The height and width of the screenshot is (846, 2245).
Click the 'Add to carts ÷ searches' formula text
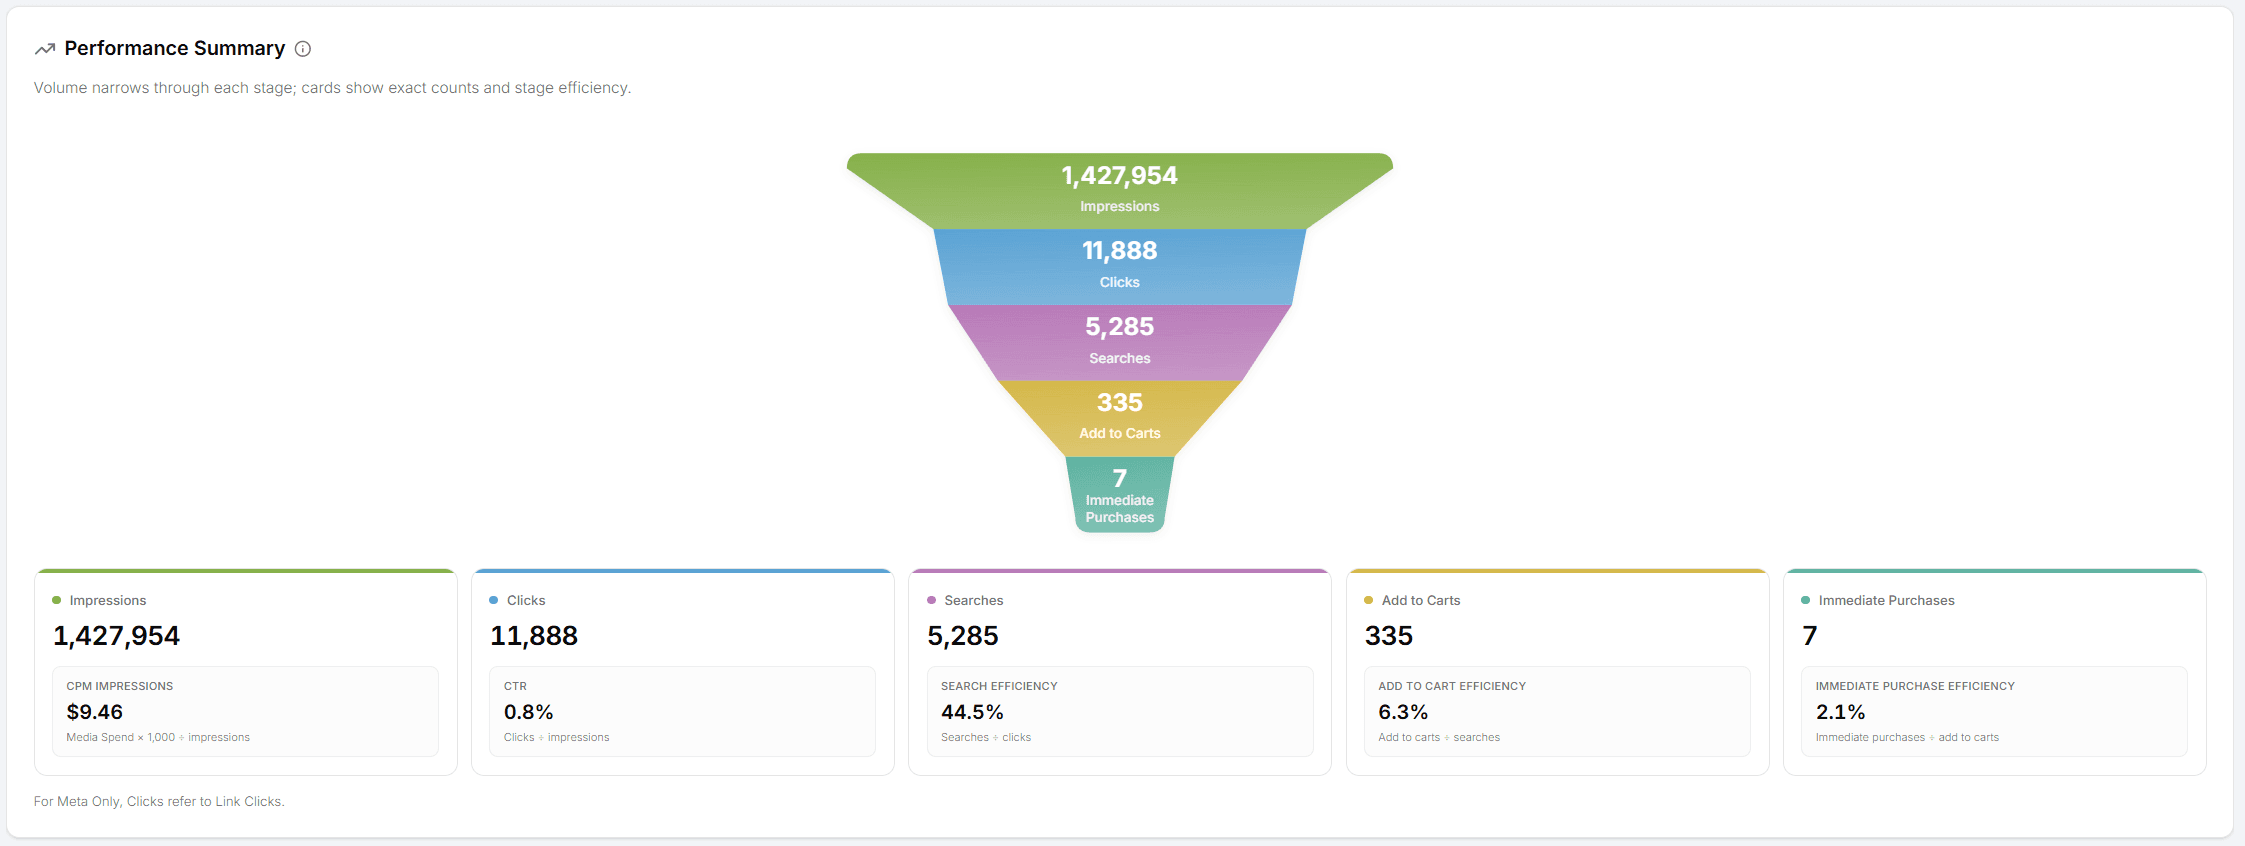point(1439,738)
